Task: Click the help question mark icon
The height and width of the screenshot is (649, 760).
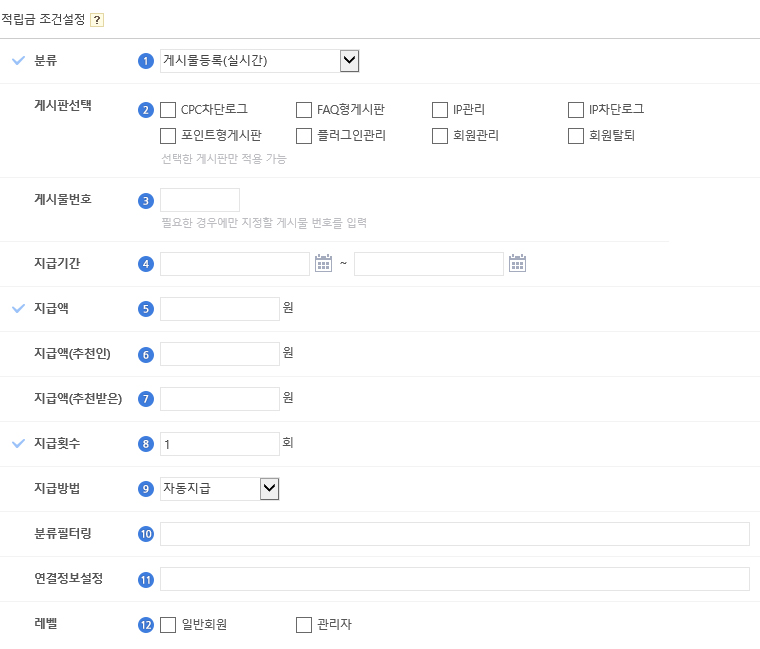Action: coord(97,20)
